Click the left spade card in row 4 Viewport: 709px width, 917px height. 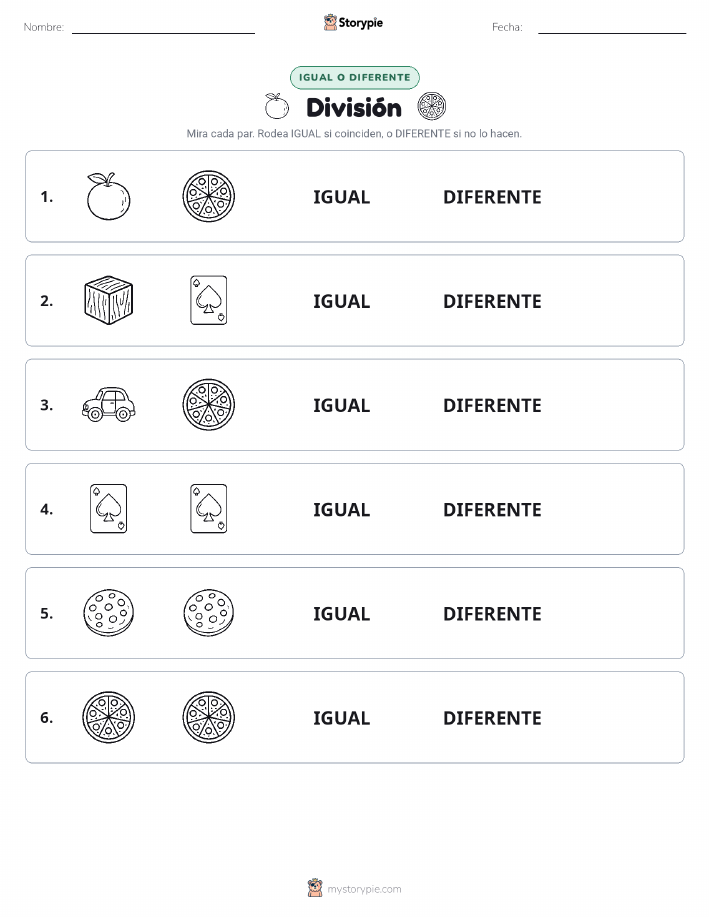109,509
